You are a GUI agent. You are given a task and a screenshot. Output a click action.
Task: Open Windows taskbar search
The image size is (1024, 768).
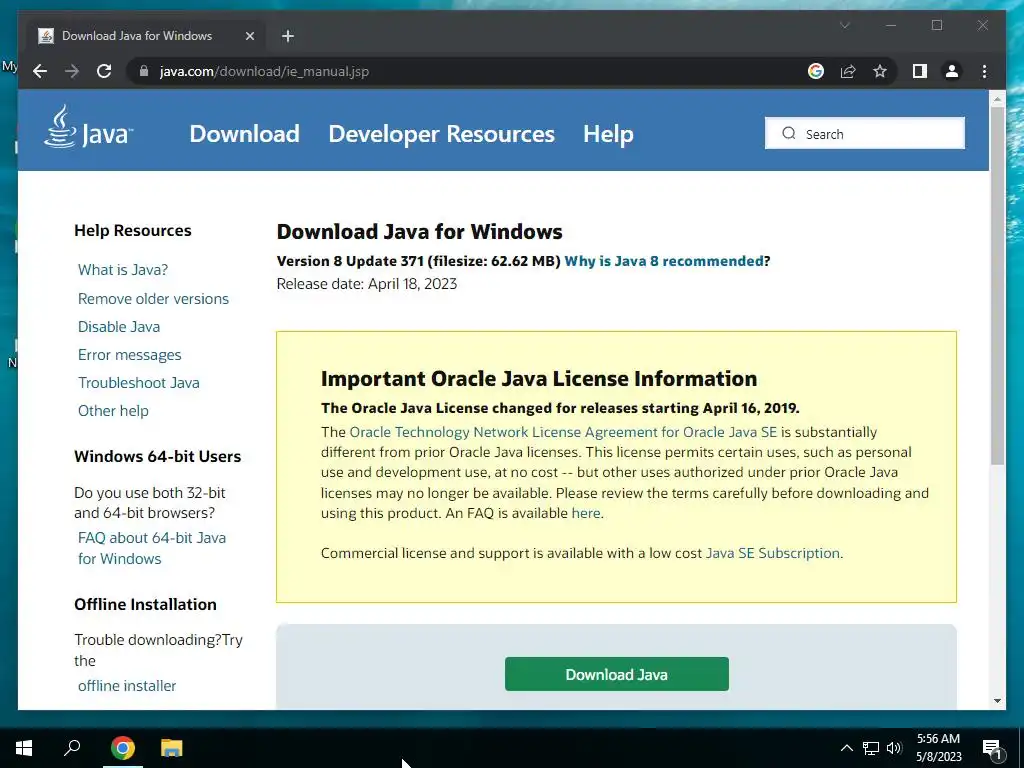pyautogui.click(x=72, y=748)
